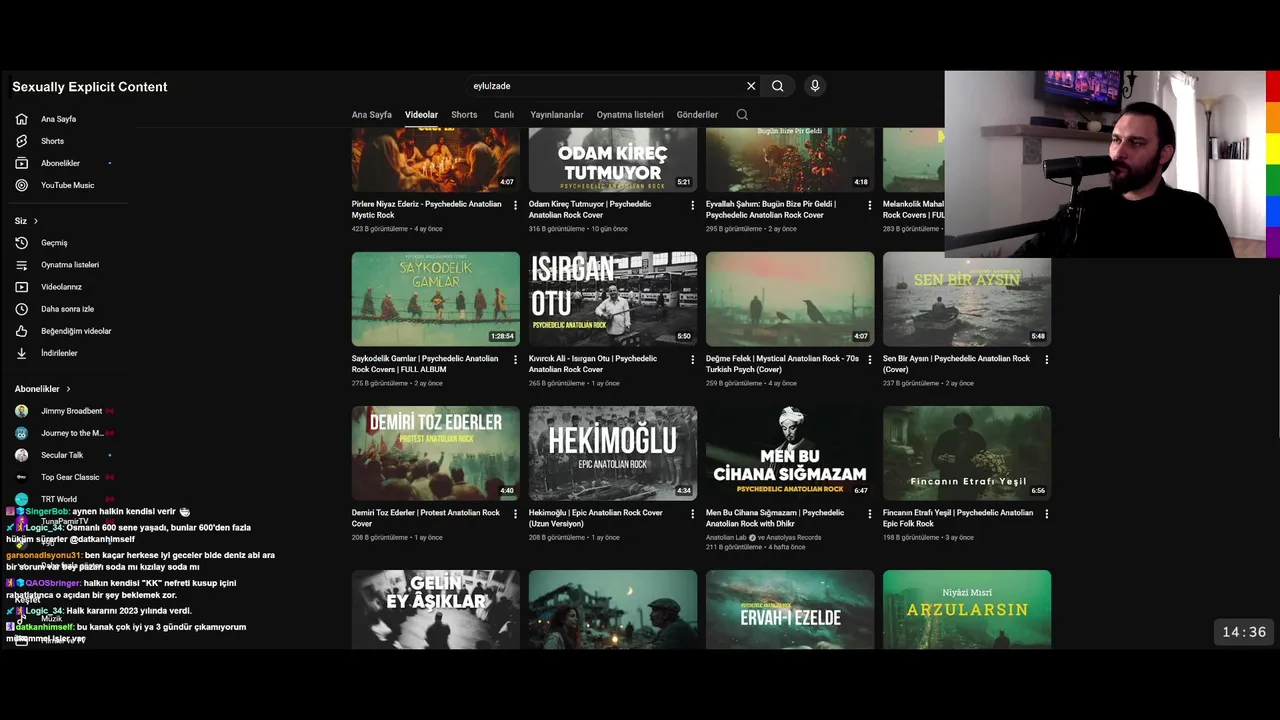Switch to the Canlı tab

point(504,115)
